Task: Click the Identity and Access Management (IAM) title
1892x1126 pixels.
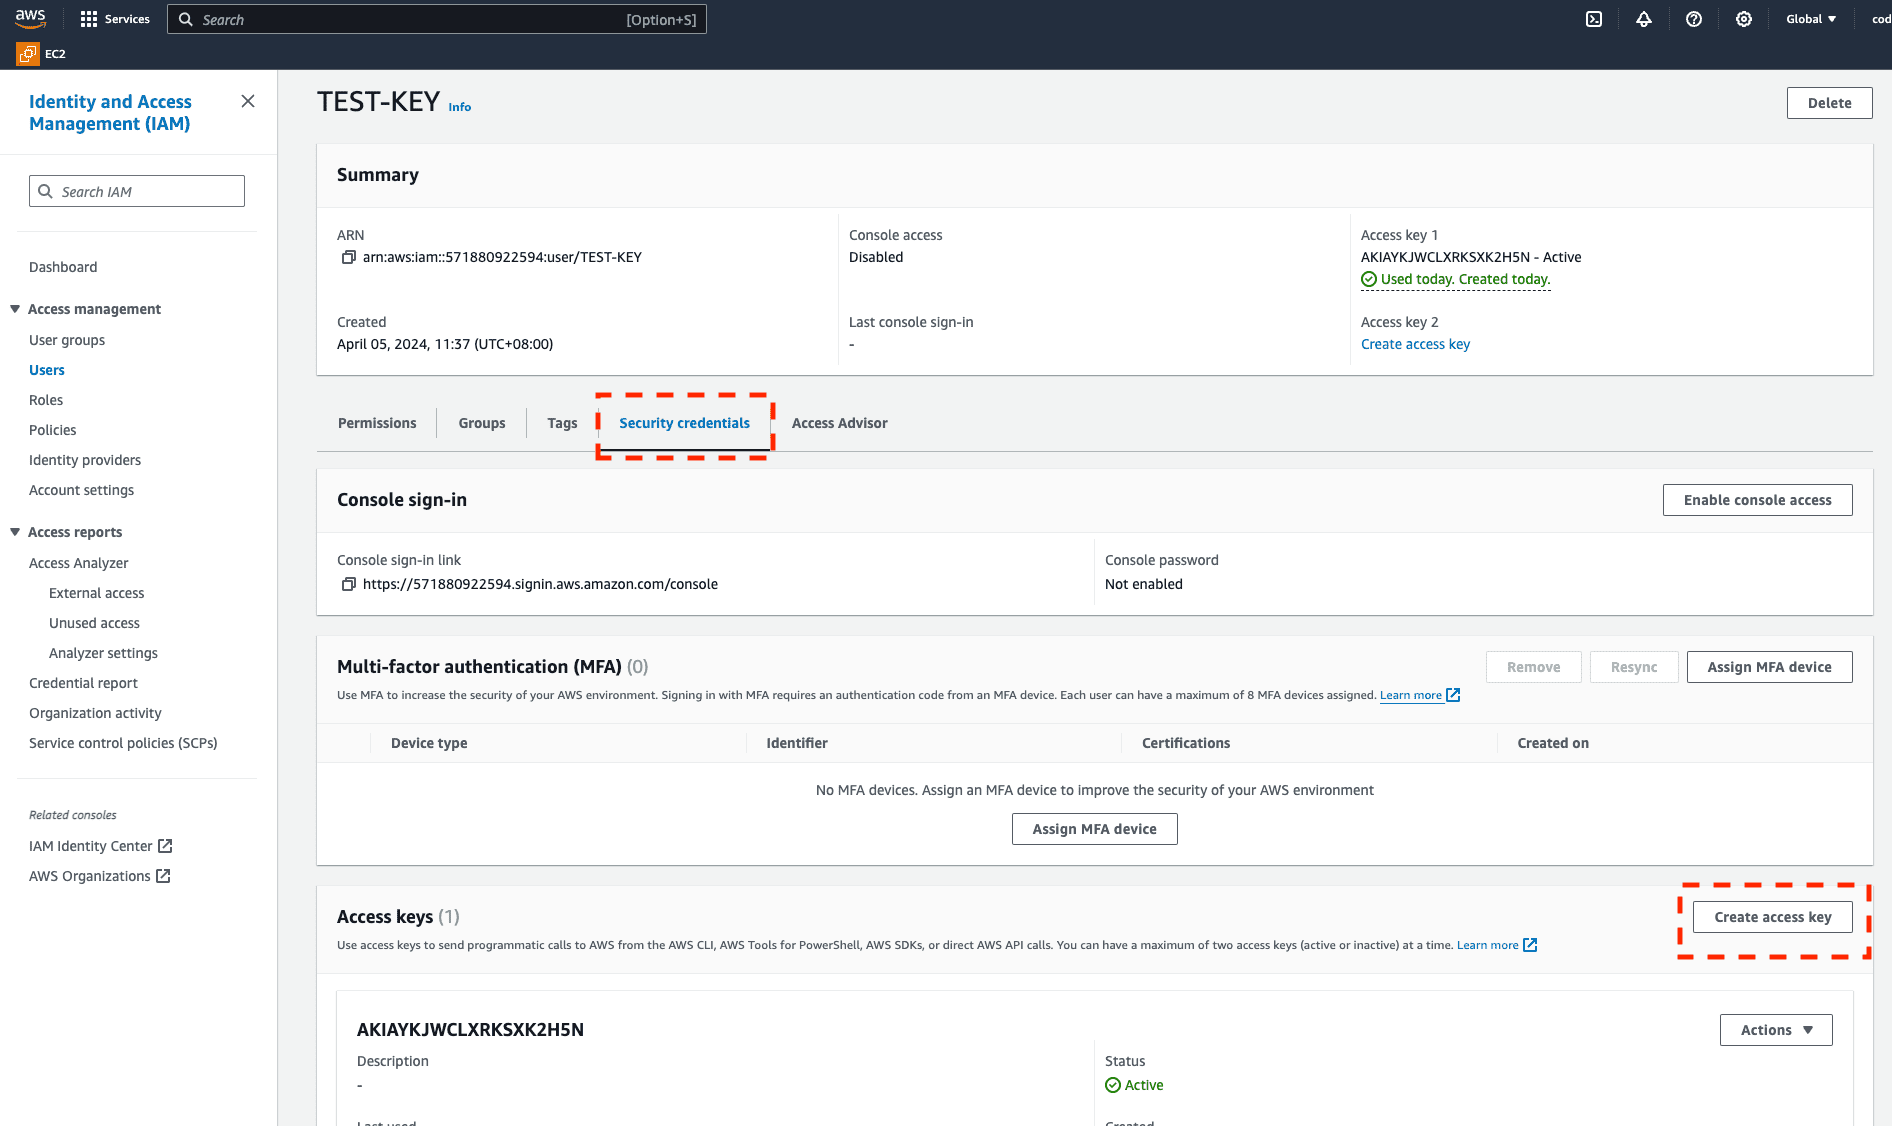Action: pyautogui.click(x=110, y=113)
